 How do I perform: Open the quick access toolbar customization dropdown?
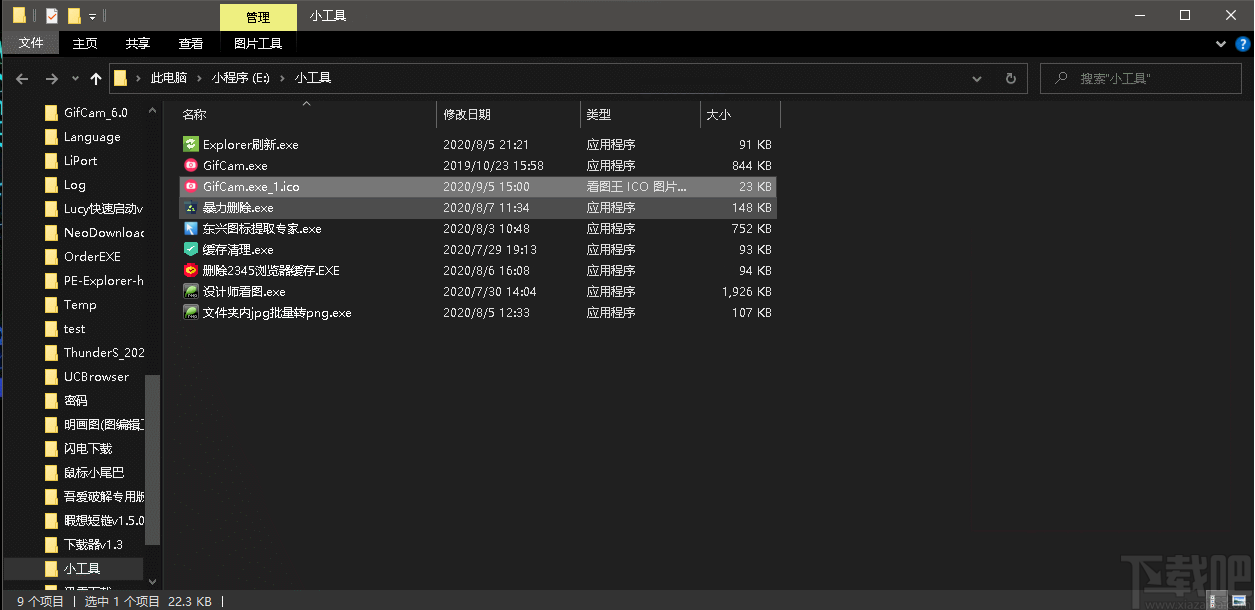click(x=92, y=15)
